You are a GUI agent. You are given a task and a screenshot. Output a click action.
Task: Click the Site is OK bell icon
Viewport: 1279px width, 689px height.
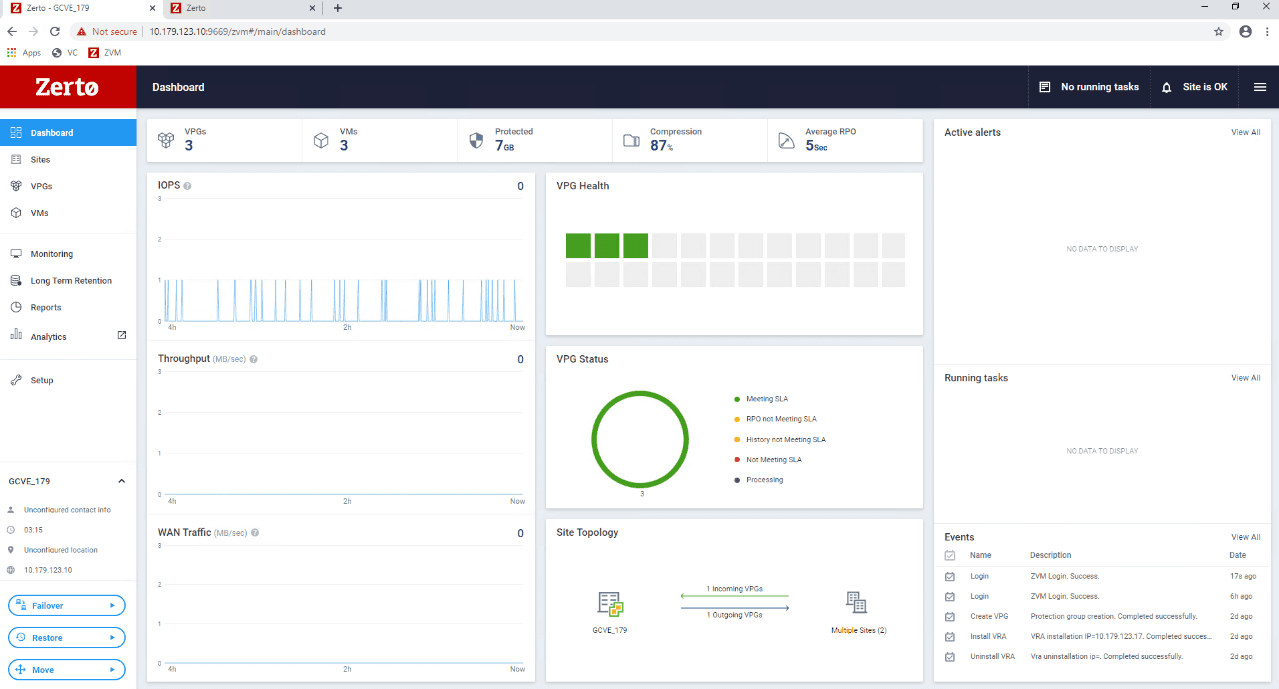(1166, 87)
